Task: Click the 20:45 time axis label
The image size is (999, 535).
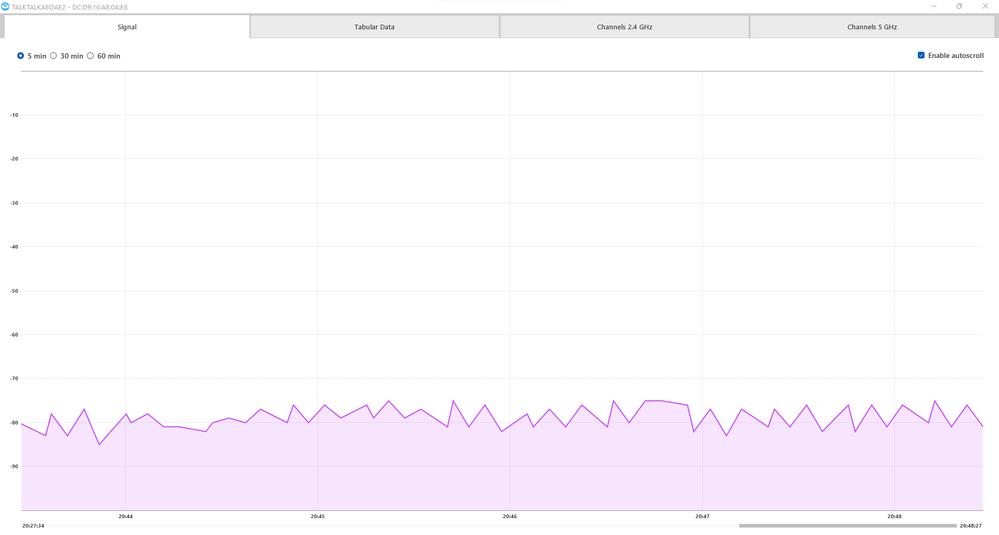Action: (317, 517)
